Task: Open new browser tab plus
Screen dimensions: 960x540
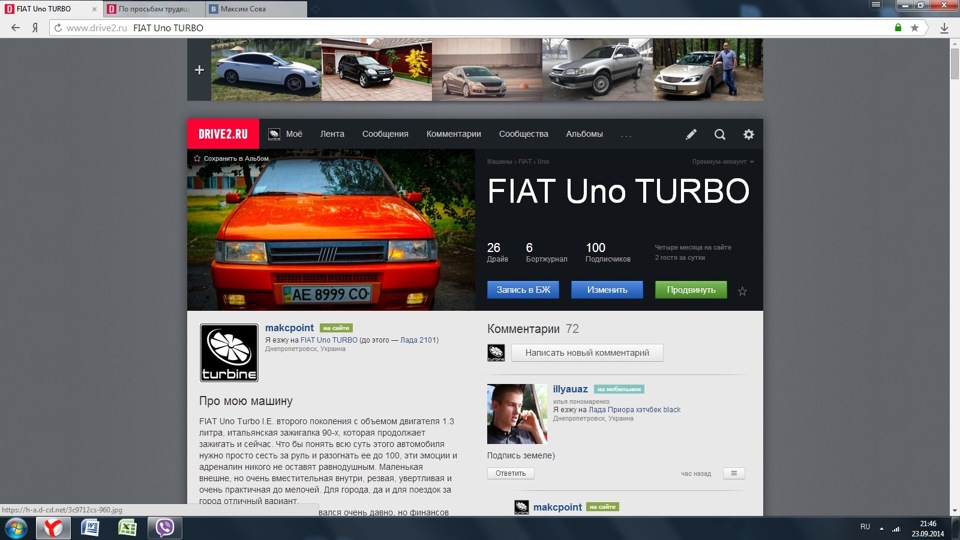Action: pos(316,9)
